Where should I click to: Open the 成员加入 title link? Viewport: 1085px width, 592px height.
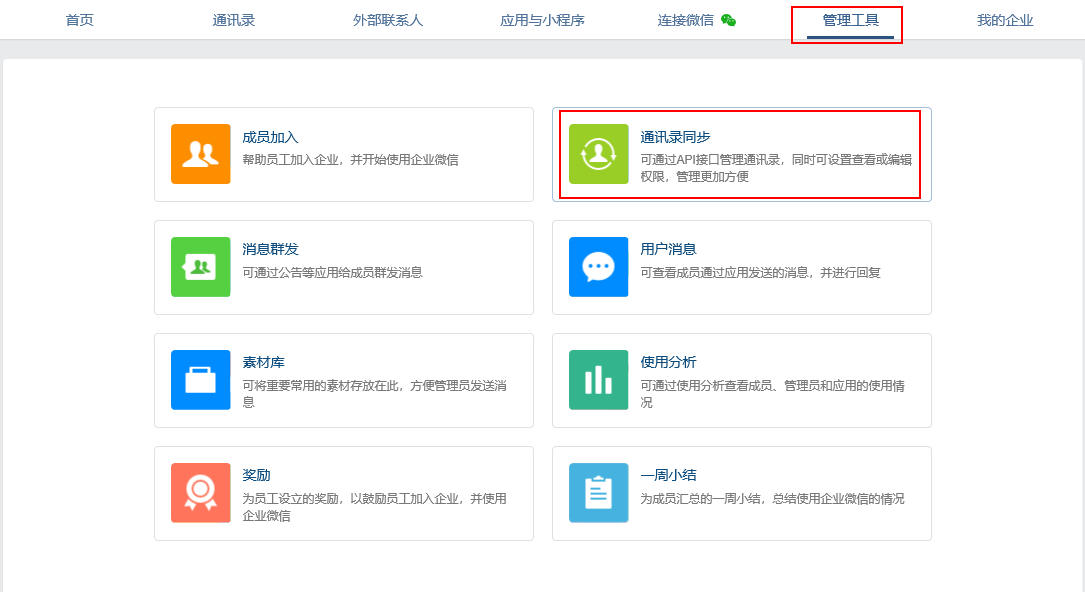271,137
